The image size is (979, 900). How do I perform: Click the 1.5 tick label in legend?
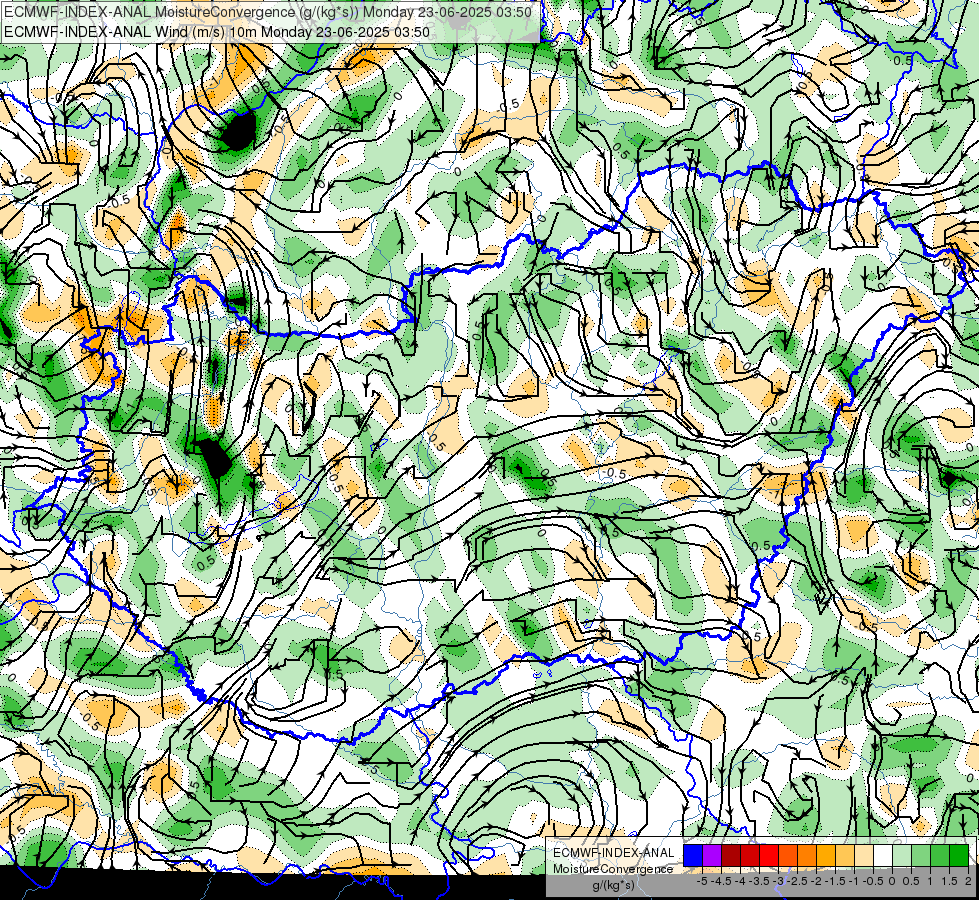pos(950,881)
